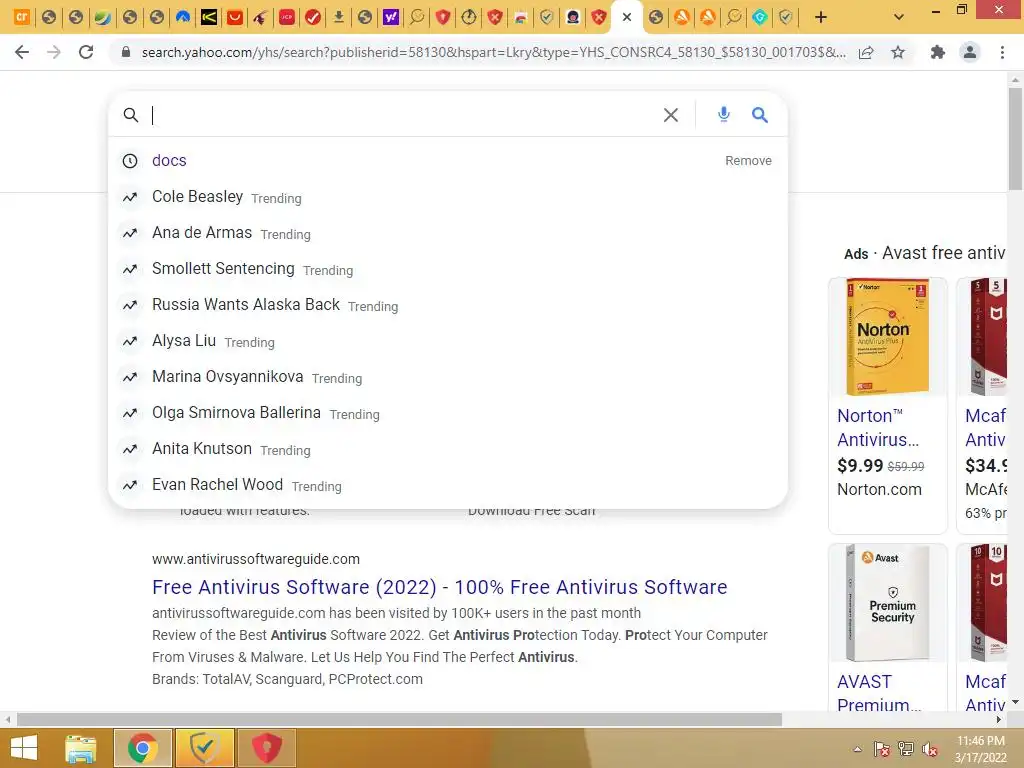The width and height of the screenshot is (1024, 768).
Task: Open the red shield keyhole taskbar app
Action: click(x=266, y=748)
